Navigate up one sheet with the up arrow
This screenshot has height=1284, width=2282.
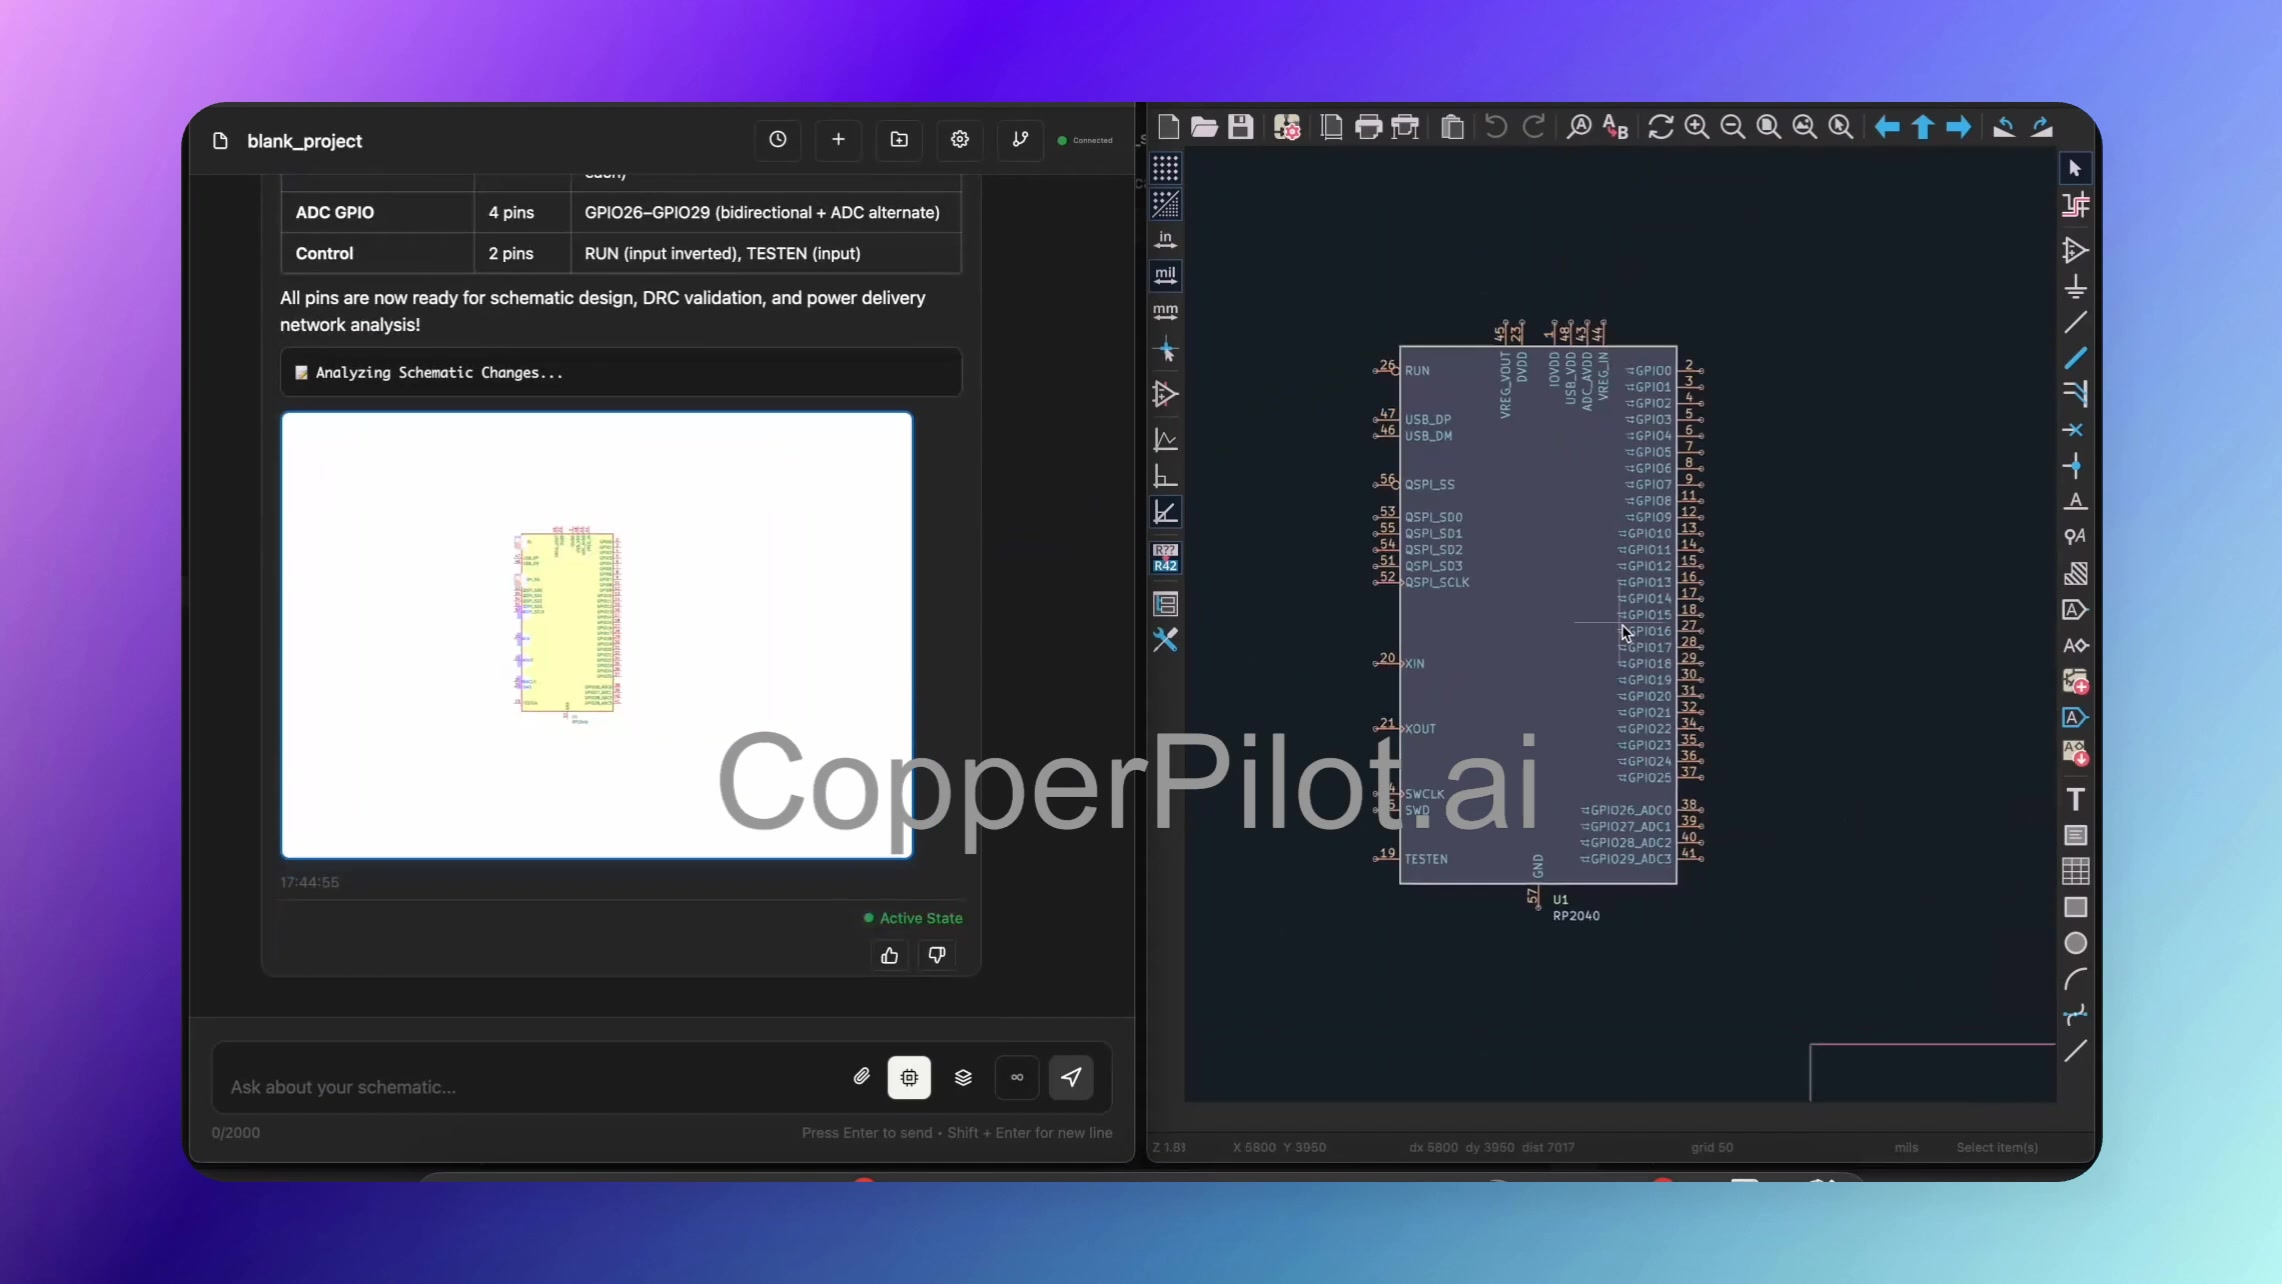pos(1923,127)
